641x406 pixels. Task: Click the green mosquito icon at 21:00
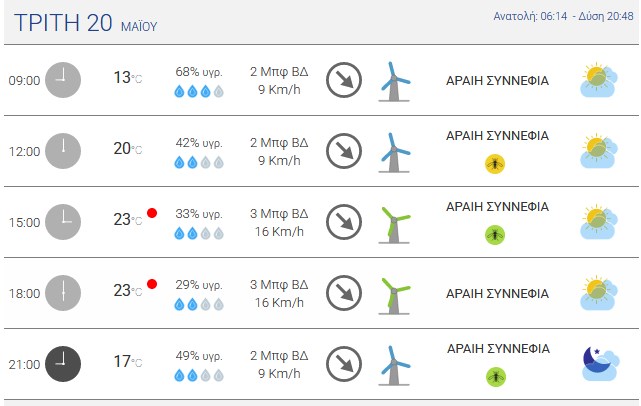(x=496, y=377)
